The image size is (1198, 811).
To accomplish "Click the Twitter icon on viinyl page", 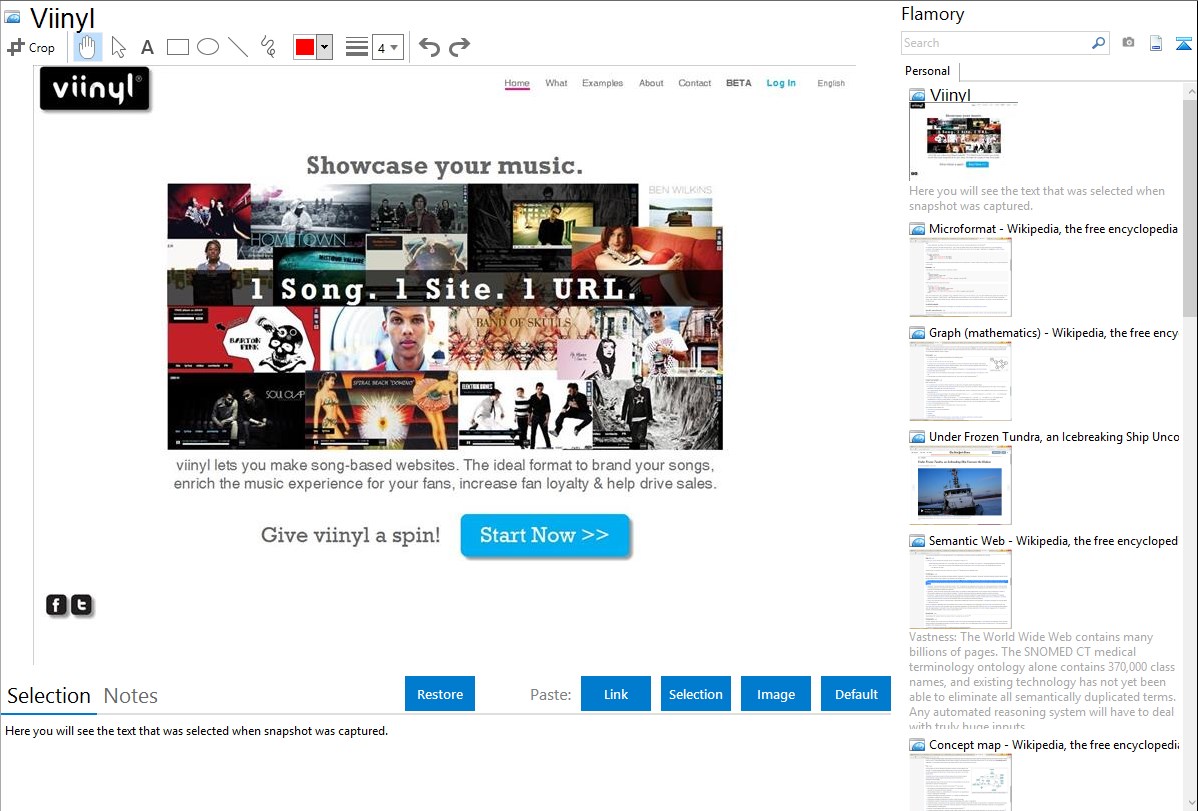I will [x=81, y=605].
